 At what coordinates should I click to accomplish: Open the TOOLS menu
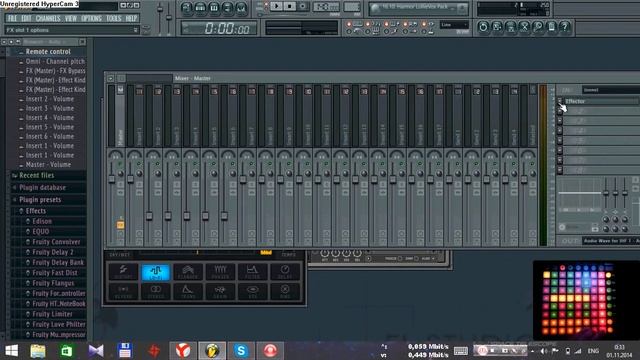(113, 18)
